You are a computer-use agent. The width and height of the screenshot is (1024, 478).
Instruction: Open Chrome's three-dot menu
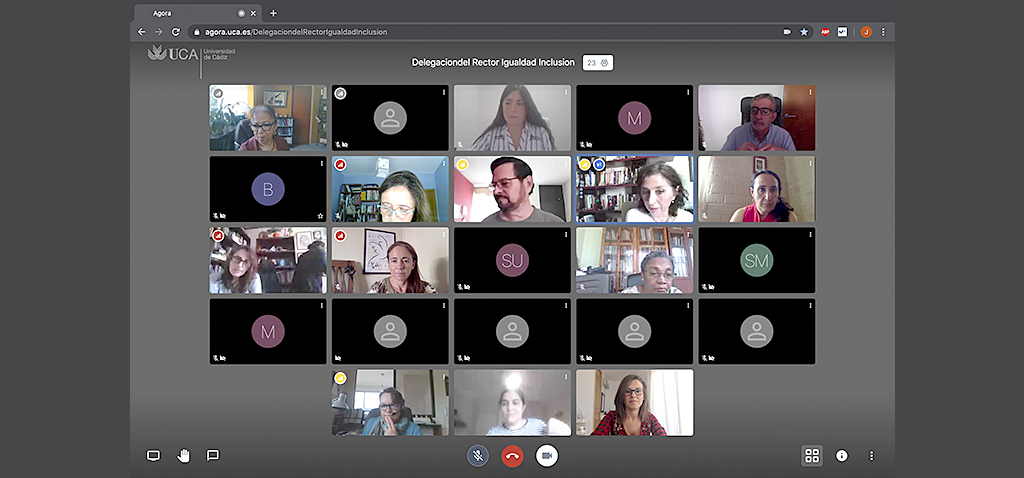(882, 32)
